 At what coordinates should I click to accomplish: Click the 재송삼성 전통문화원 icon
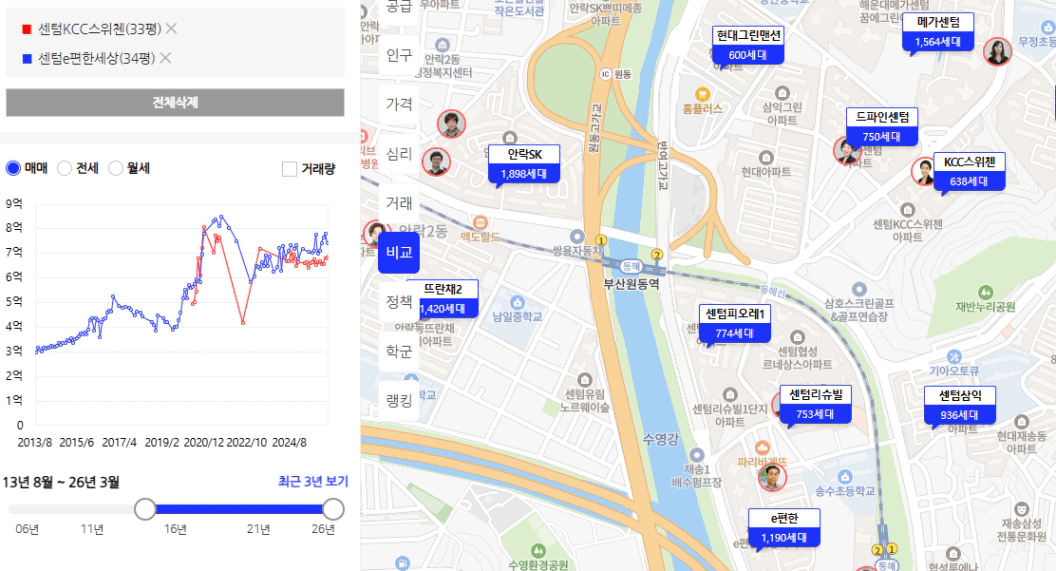click(1022, 508)
